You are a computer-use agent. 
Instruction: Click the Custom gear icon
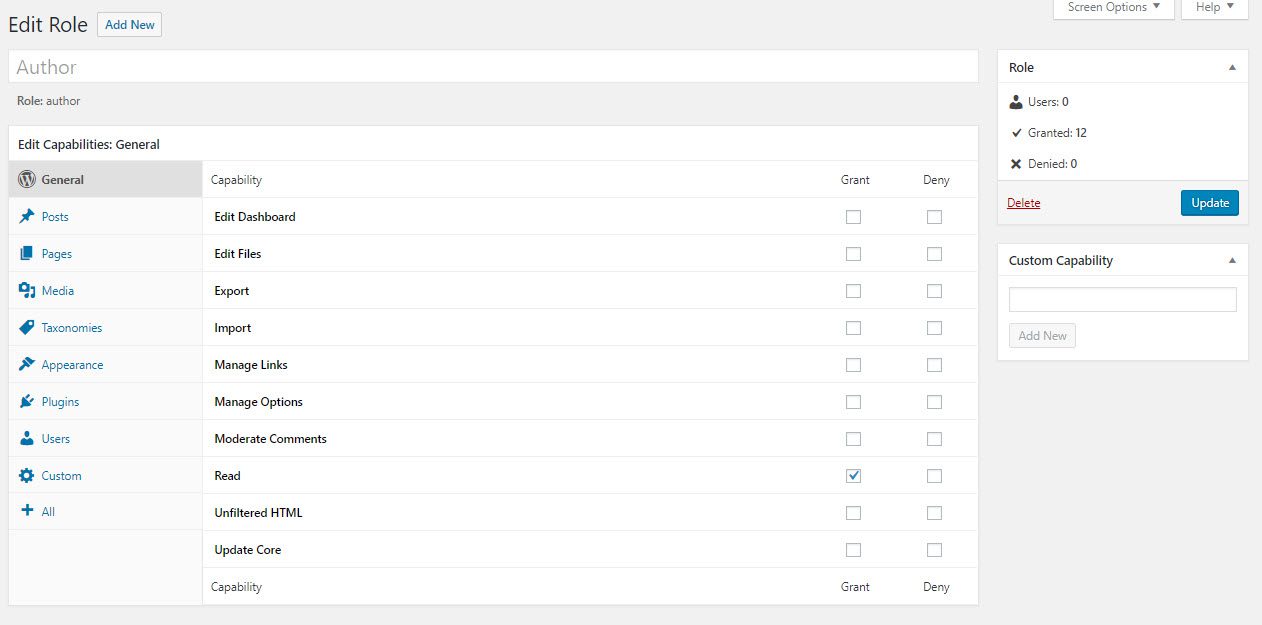[27, 475]
